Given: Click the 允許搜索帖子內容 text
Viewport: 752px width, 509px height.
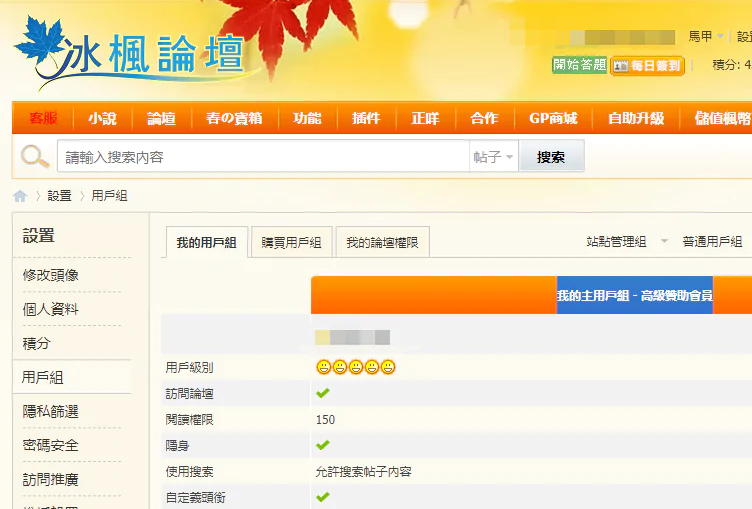Looking at the screenshot, I should point(364,472).
